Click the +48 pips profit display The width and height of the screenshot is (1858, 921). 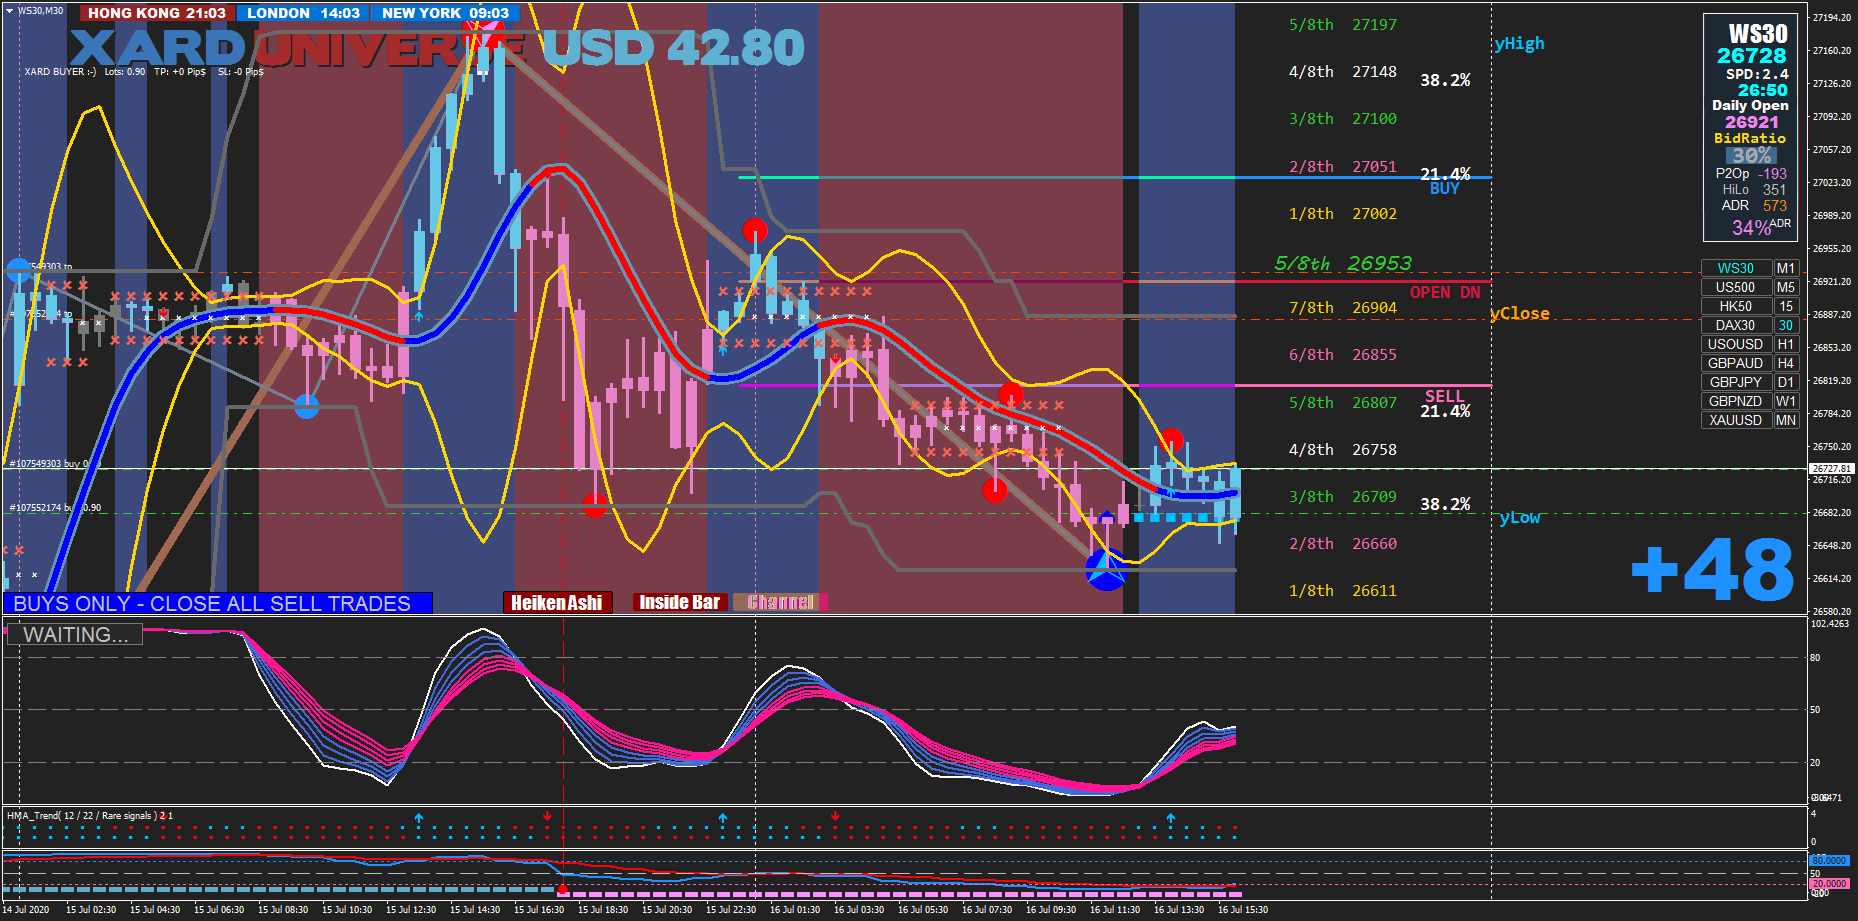coord(1713,571)
